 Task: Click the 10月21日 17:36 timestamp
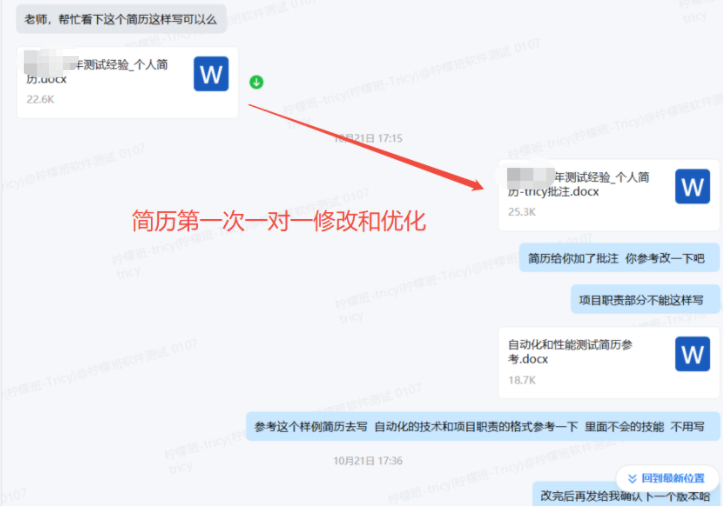coord(368,461)
